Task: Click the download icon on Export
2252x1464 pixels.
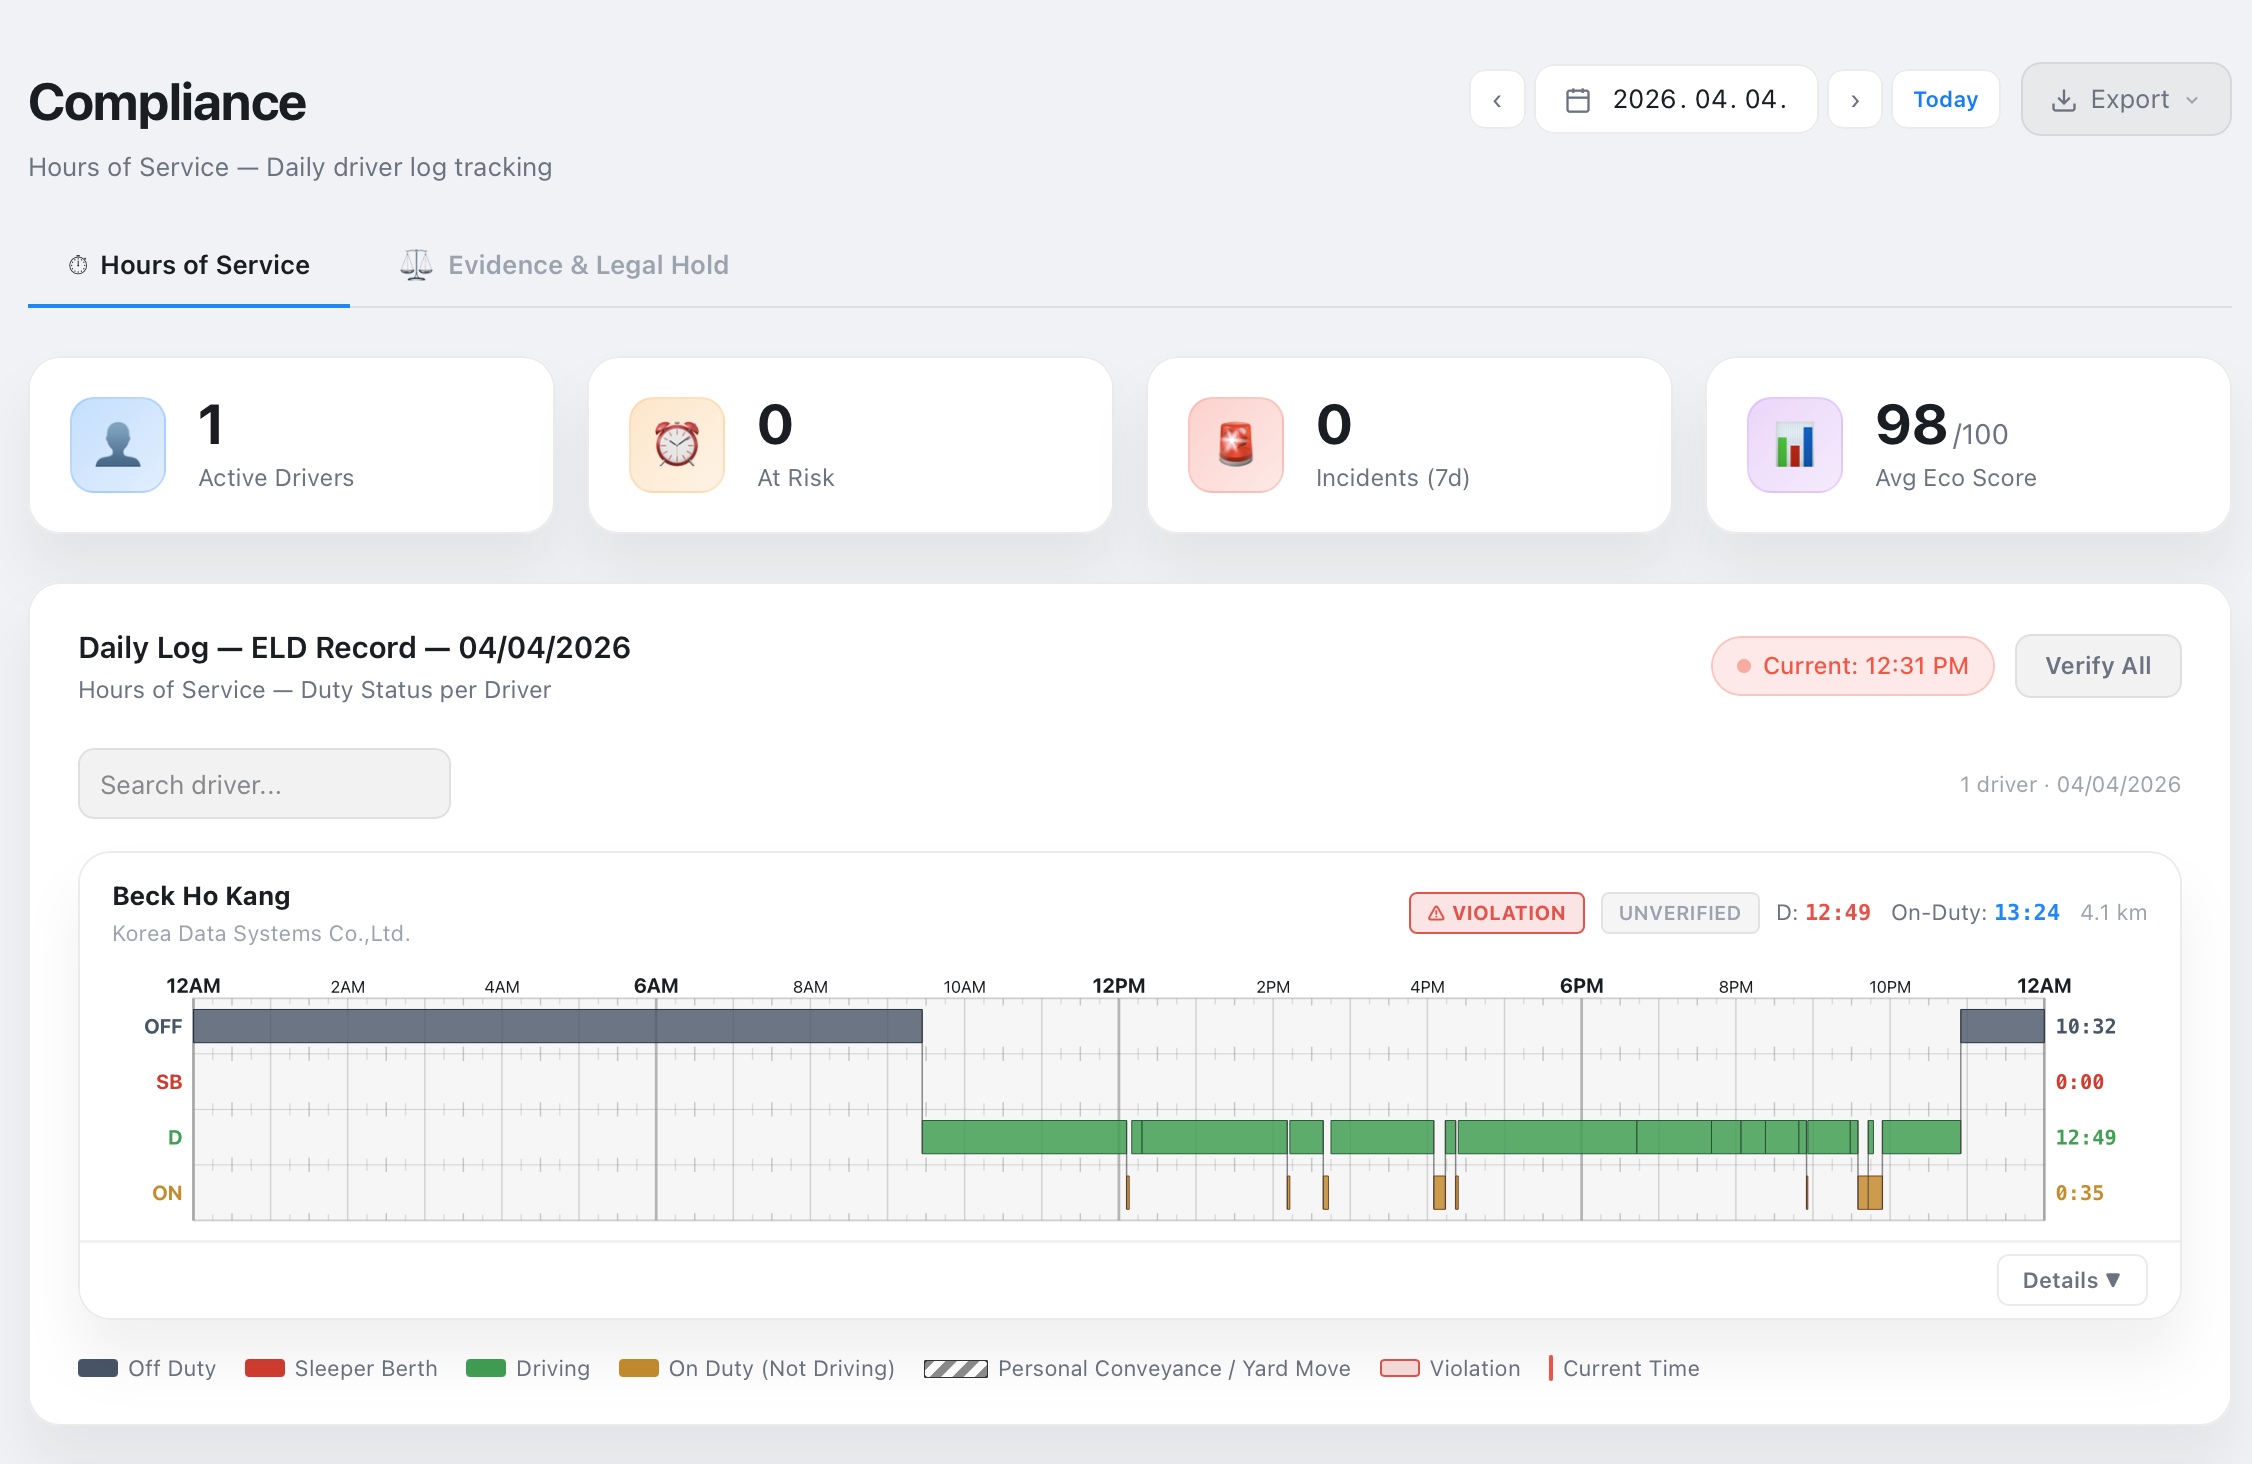Action: [x=2065, y=99]
